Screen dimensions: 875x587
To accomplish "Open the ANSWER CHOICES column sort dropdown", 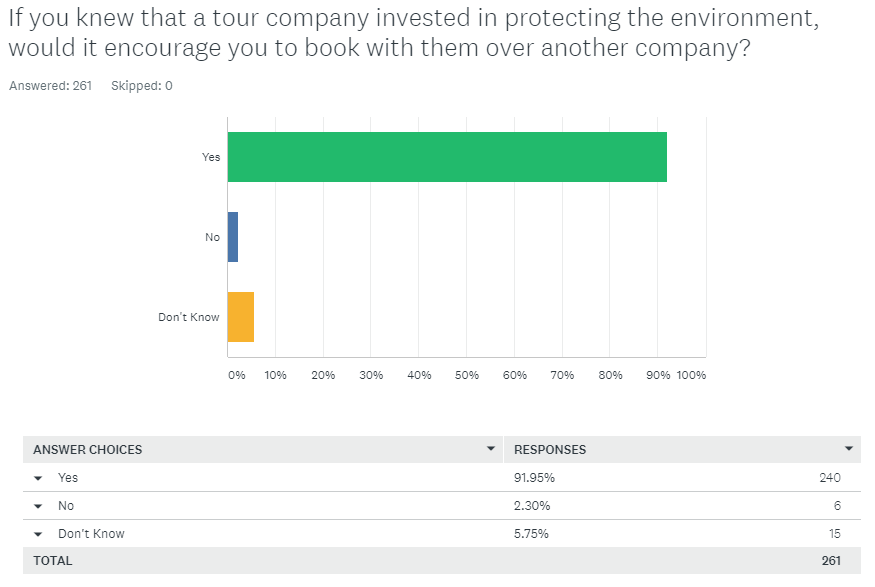I will pos(491,449).
